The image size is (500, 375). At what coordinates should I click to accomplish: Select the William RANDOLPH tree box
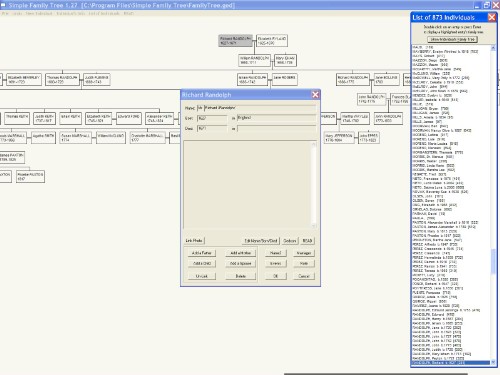coord(254,60)
